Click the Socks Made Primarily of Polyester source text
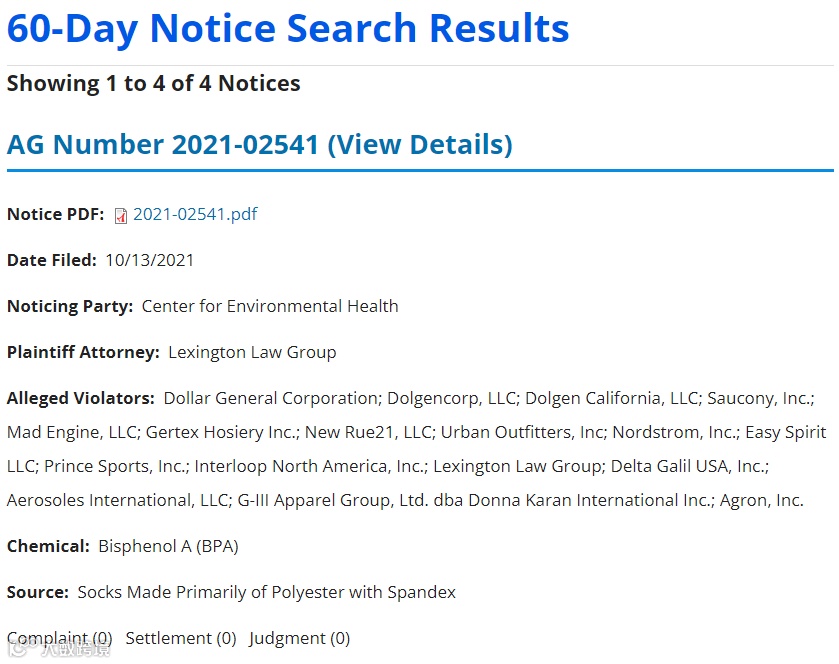This screenshot has height=664, width=839. pos(266,592)
